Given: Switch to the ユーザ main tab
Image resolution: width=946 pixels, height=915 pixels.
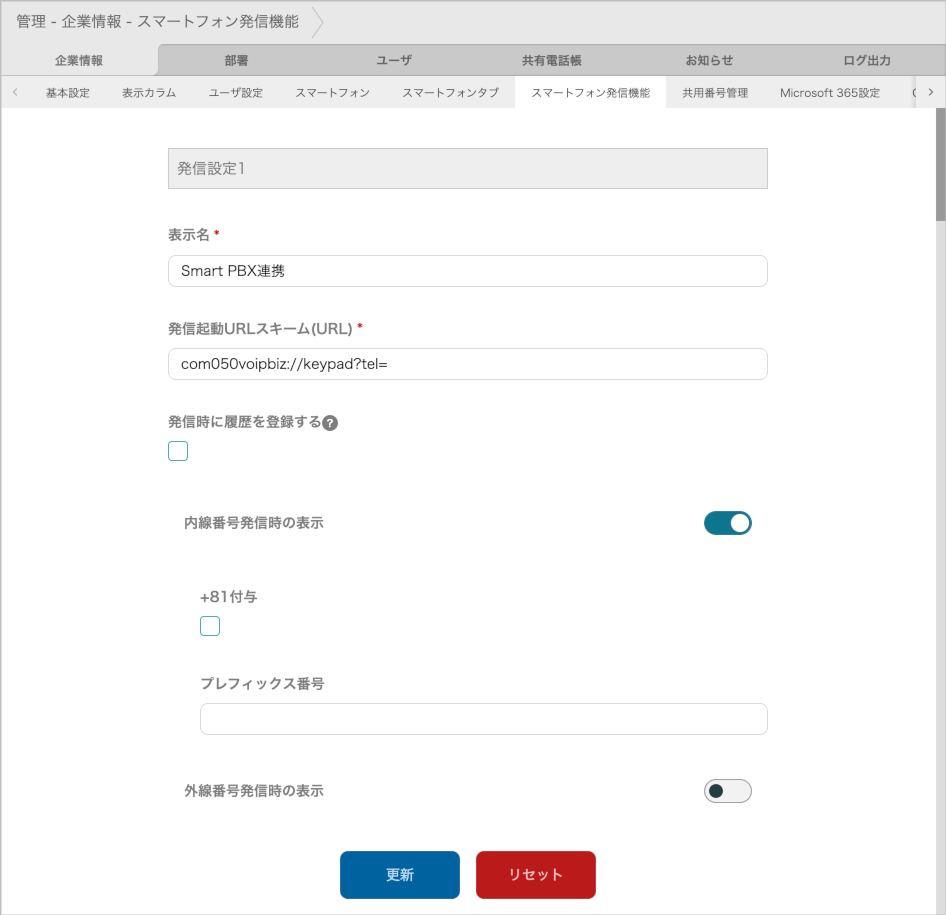Looking at the screenshot, I should pos(394,60).
